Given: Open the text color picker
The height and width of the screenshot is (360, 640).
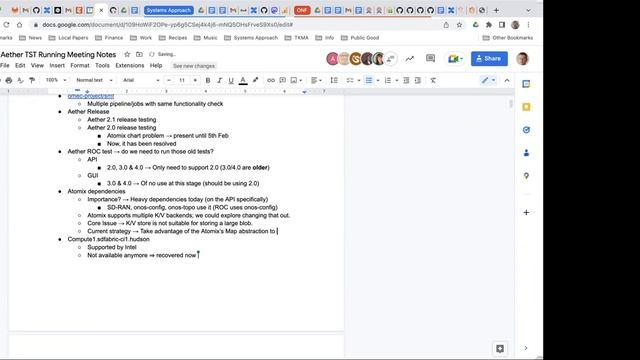Looking at the screenshot, I should tap(243, 80).
